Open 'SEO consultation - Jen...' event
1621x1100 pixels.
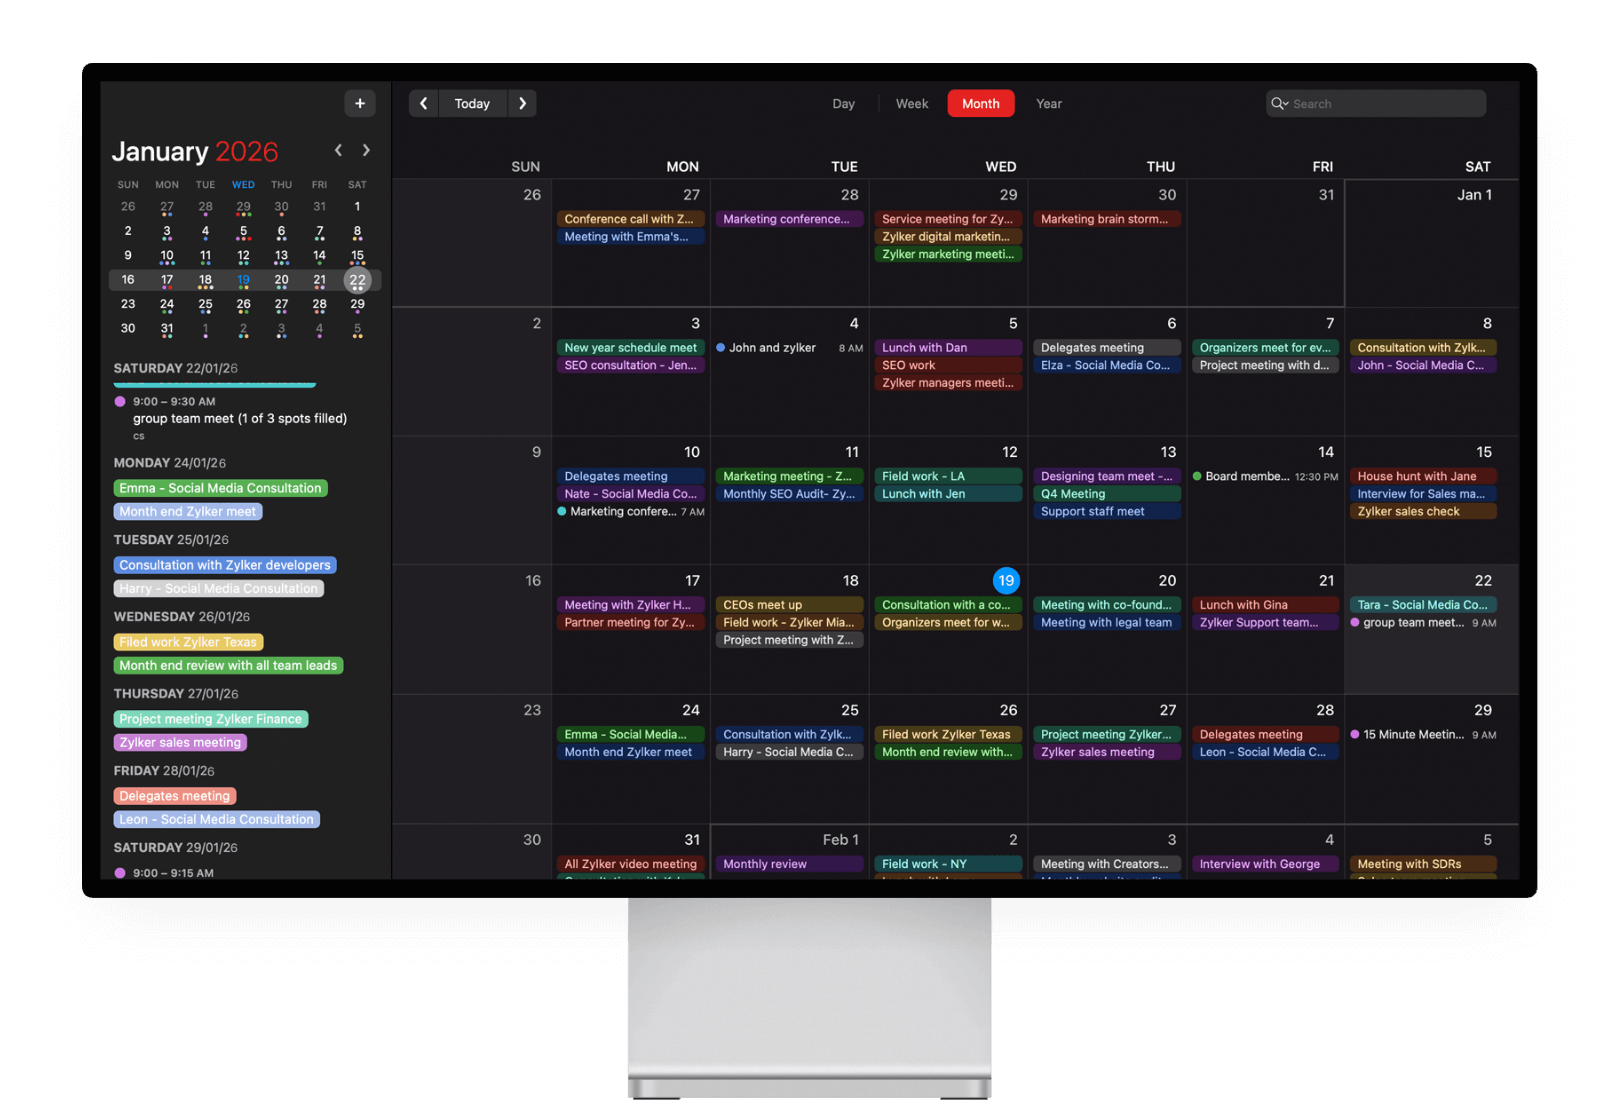630,366
